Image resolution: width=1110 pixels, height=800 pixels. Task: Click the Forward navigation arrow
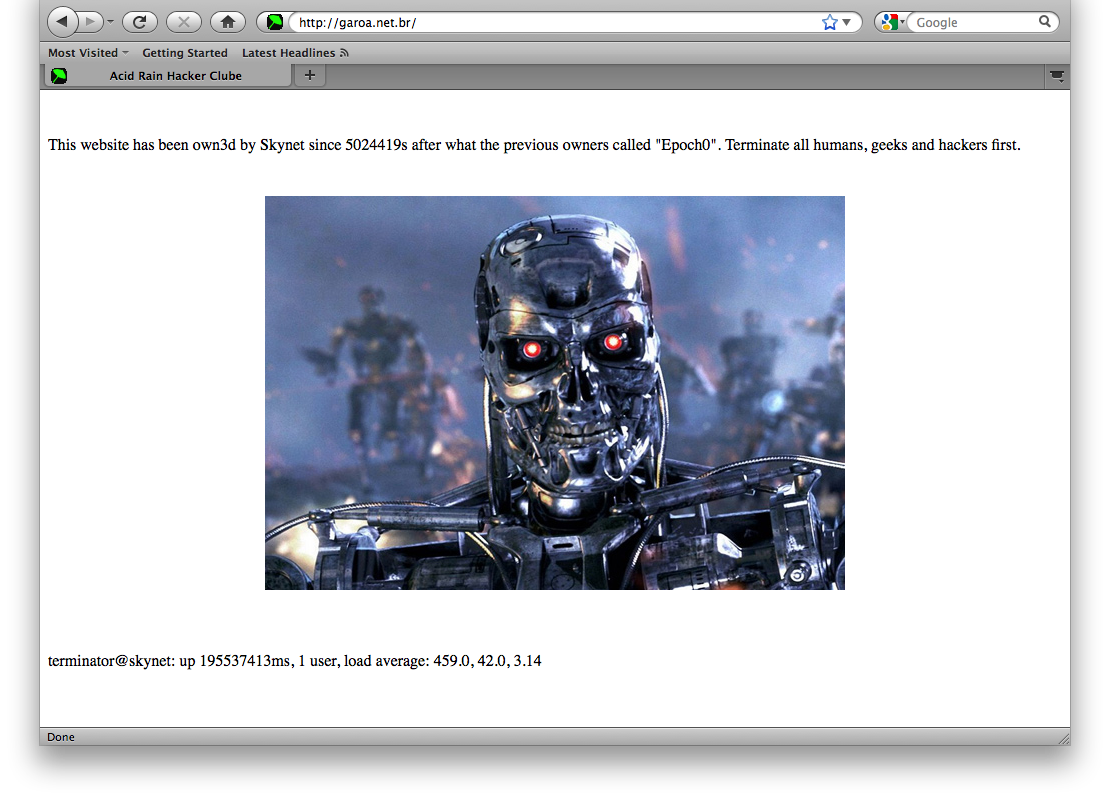(x=89, y=22)
